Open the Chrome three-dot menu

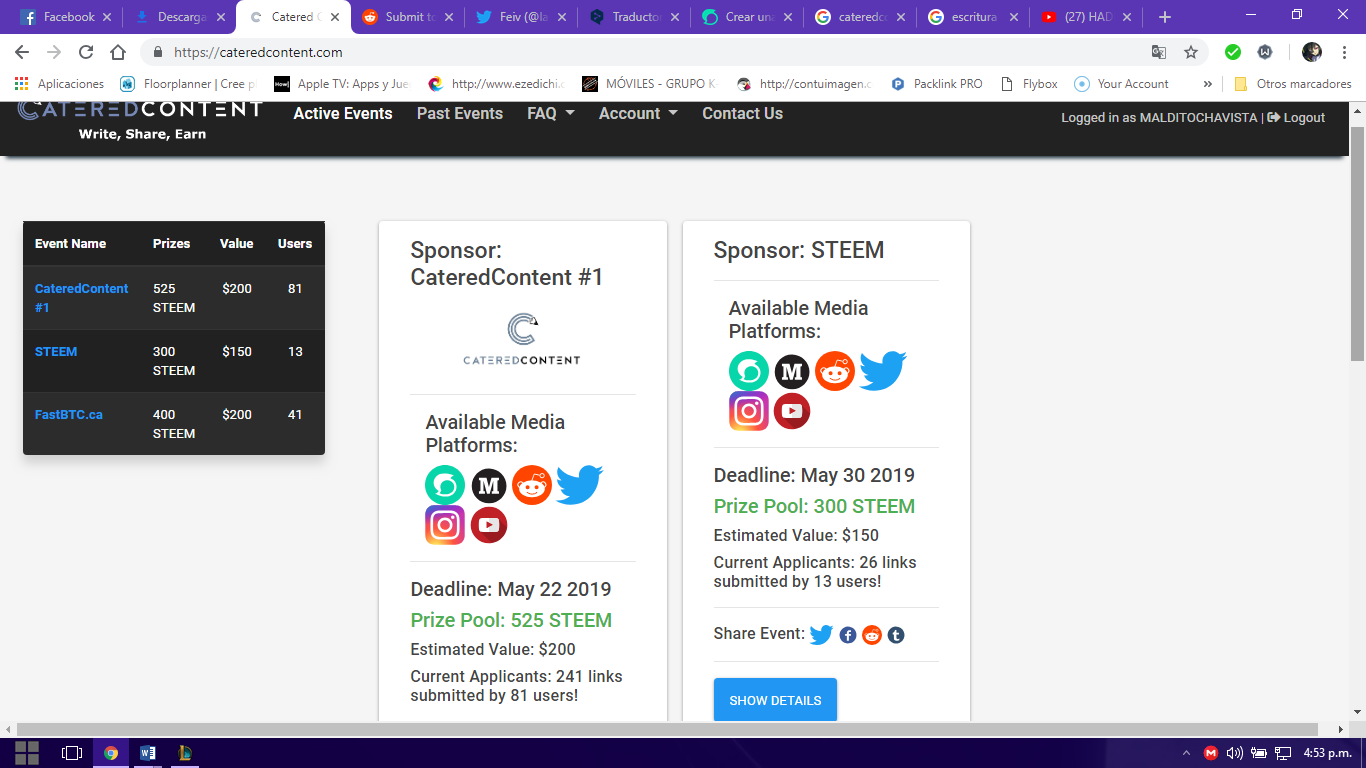tap(1345, 52)
